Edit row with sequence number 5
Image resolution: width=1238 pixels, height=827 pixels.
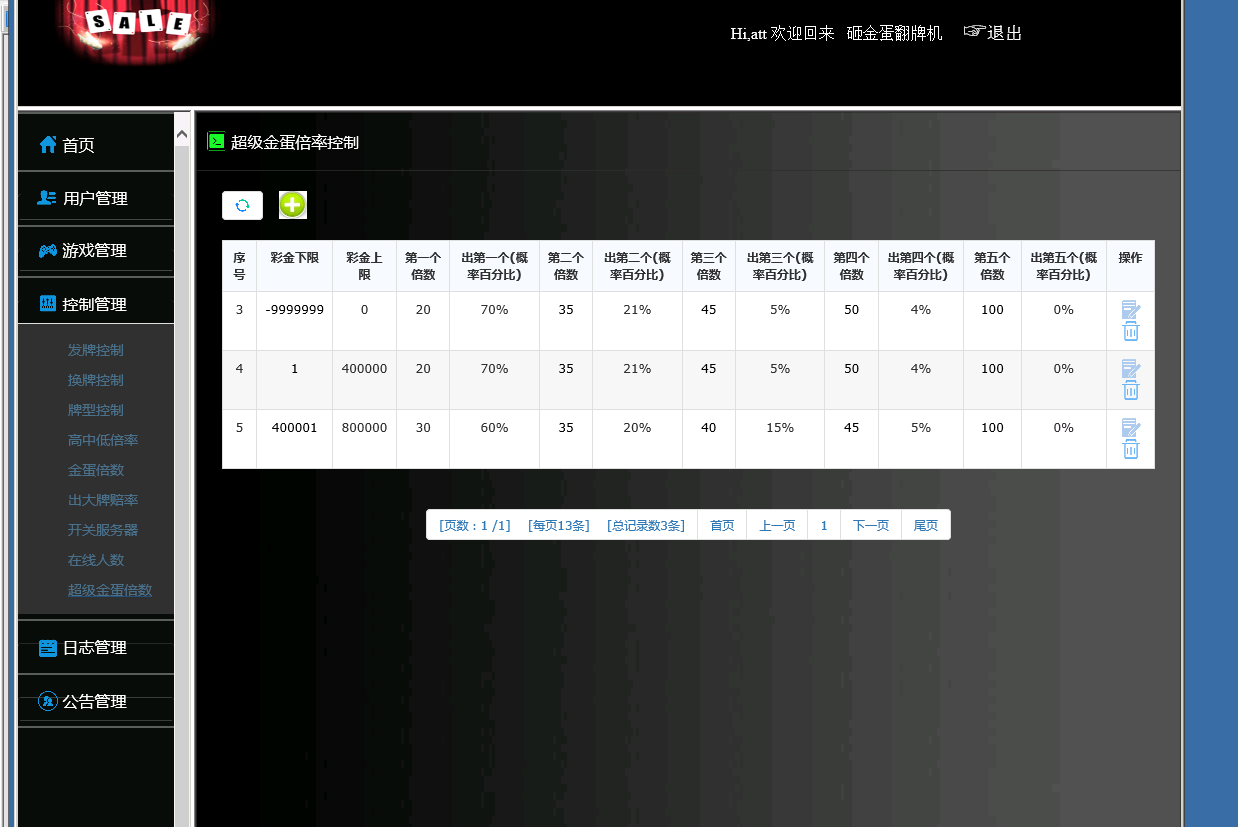point(1130,428)
